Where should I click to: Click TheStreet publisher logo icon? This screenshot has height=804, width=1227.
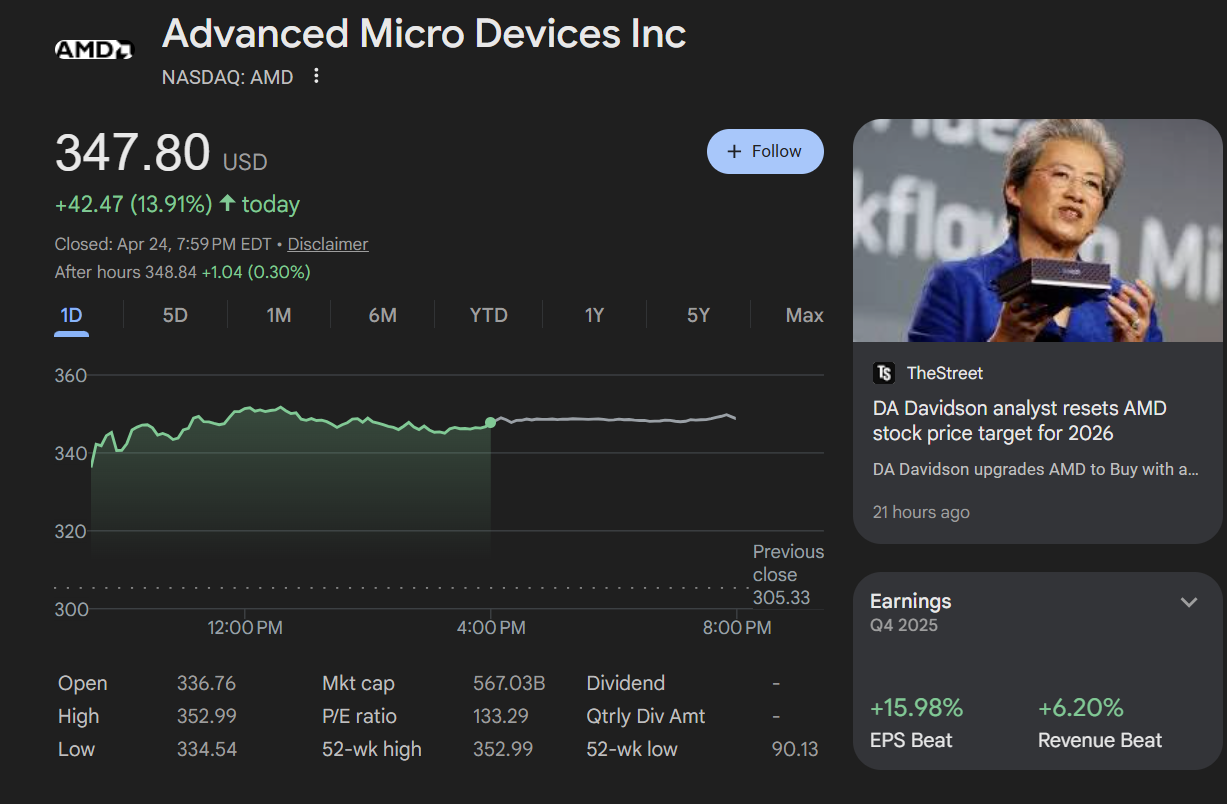(884, 373)
